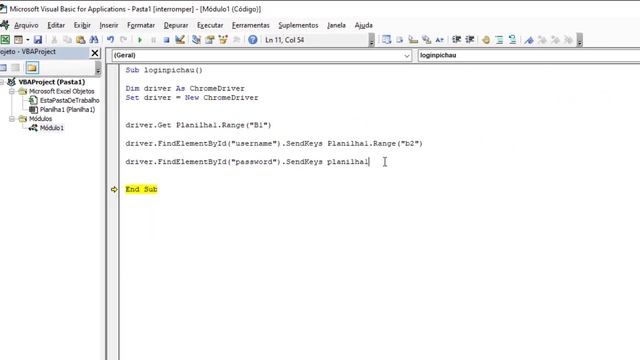Open the (Geral) object dropdown
The width and height of the screenshot is (640, 360).
click(x=261, y=55)
